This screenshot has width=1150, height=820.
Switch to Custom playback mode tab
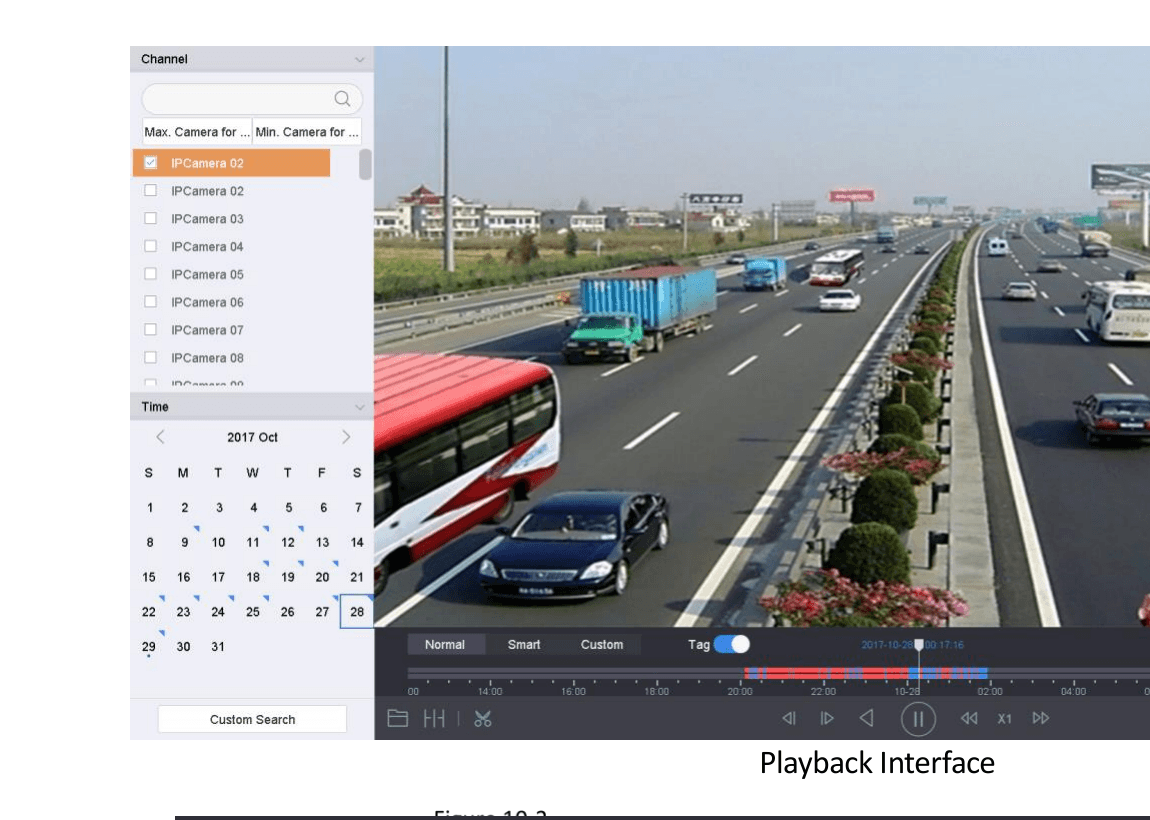(x=602, y=645)
